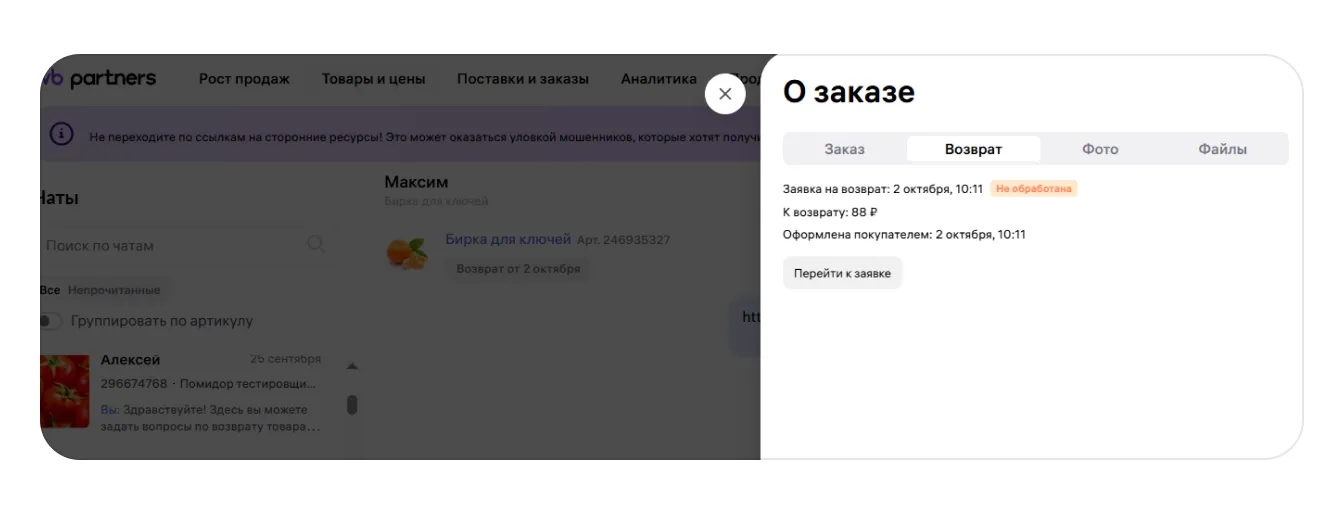Open the Рост продаж menu
The image size is (1344, 514).
tap(244, 79)
